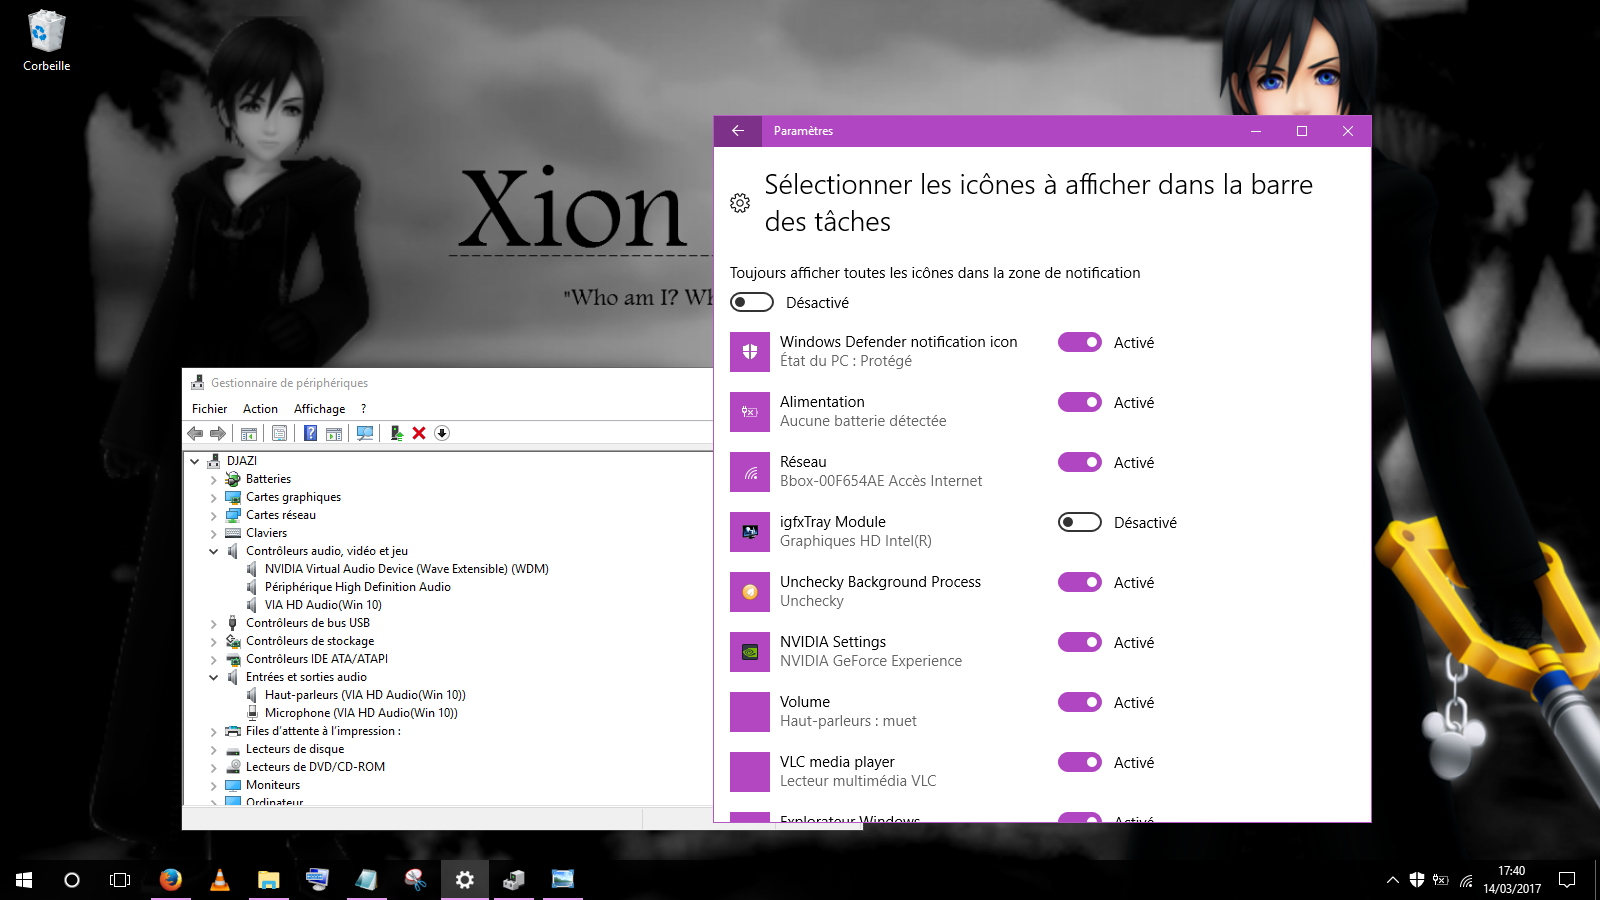Viewport: 1600px width, 900px height.
Task: Click show/hide console tree icon in Device Manager
Action: (249, 433)
